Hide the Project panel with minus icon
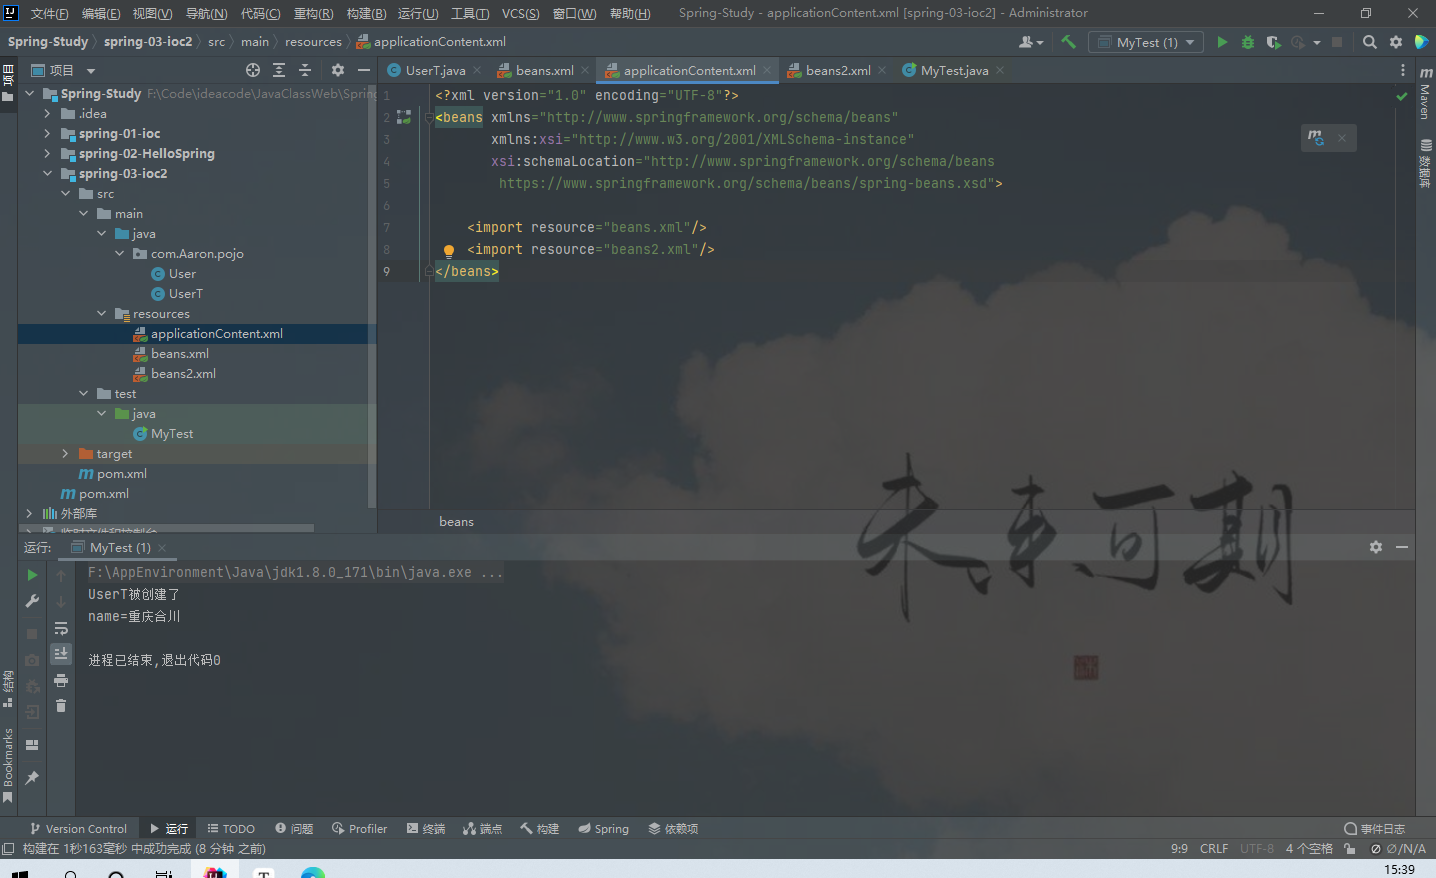This screenshot has width=1436, height=878. pos(364,70)
